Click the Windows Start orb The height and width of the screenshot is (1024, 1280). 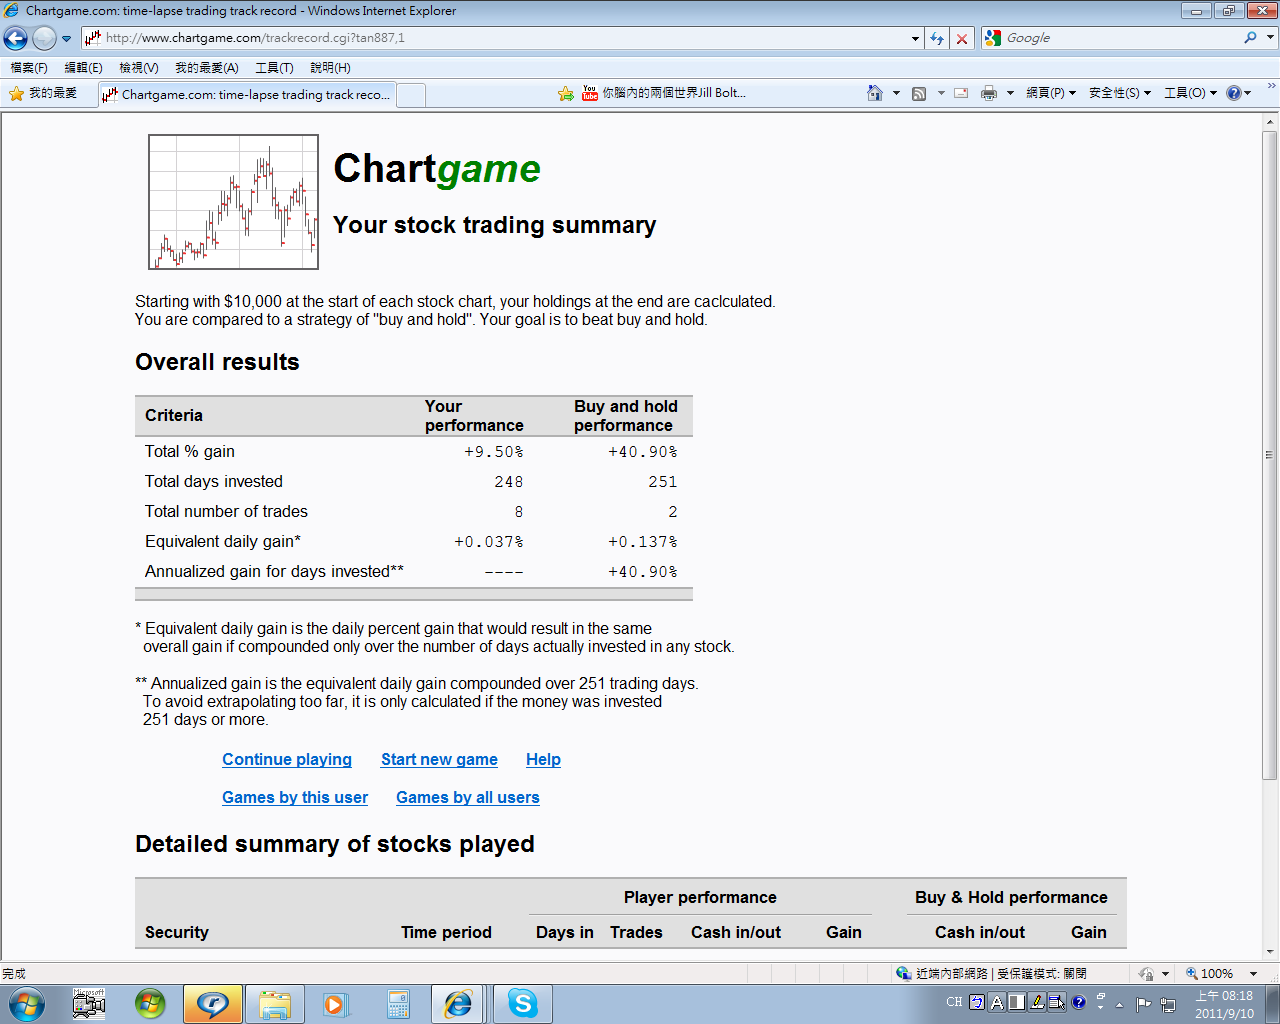coord(25,1004)
